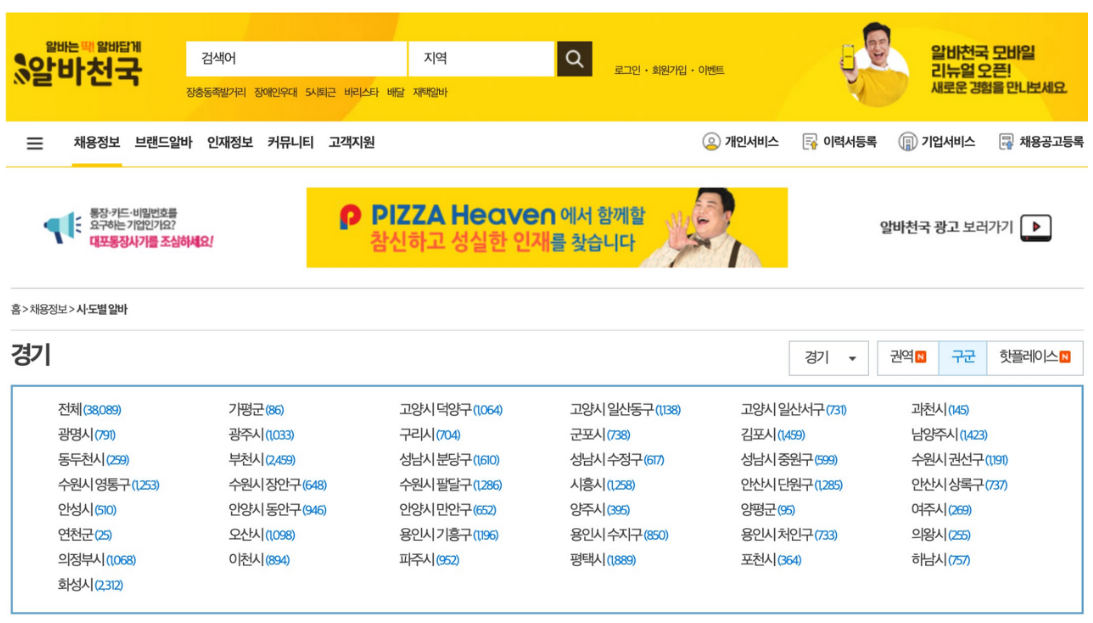This screenshot has width=1093, height=623.
Task: Click the 지역 location input field
Action: pyautogui.click(x=481, y=59)
